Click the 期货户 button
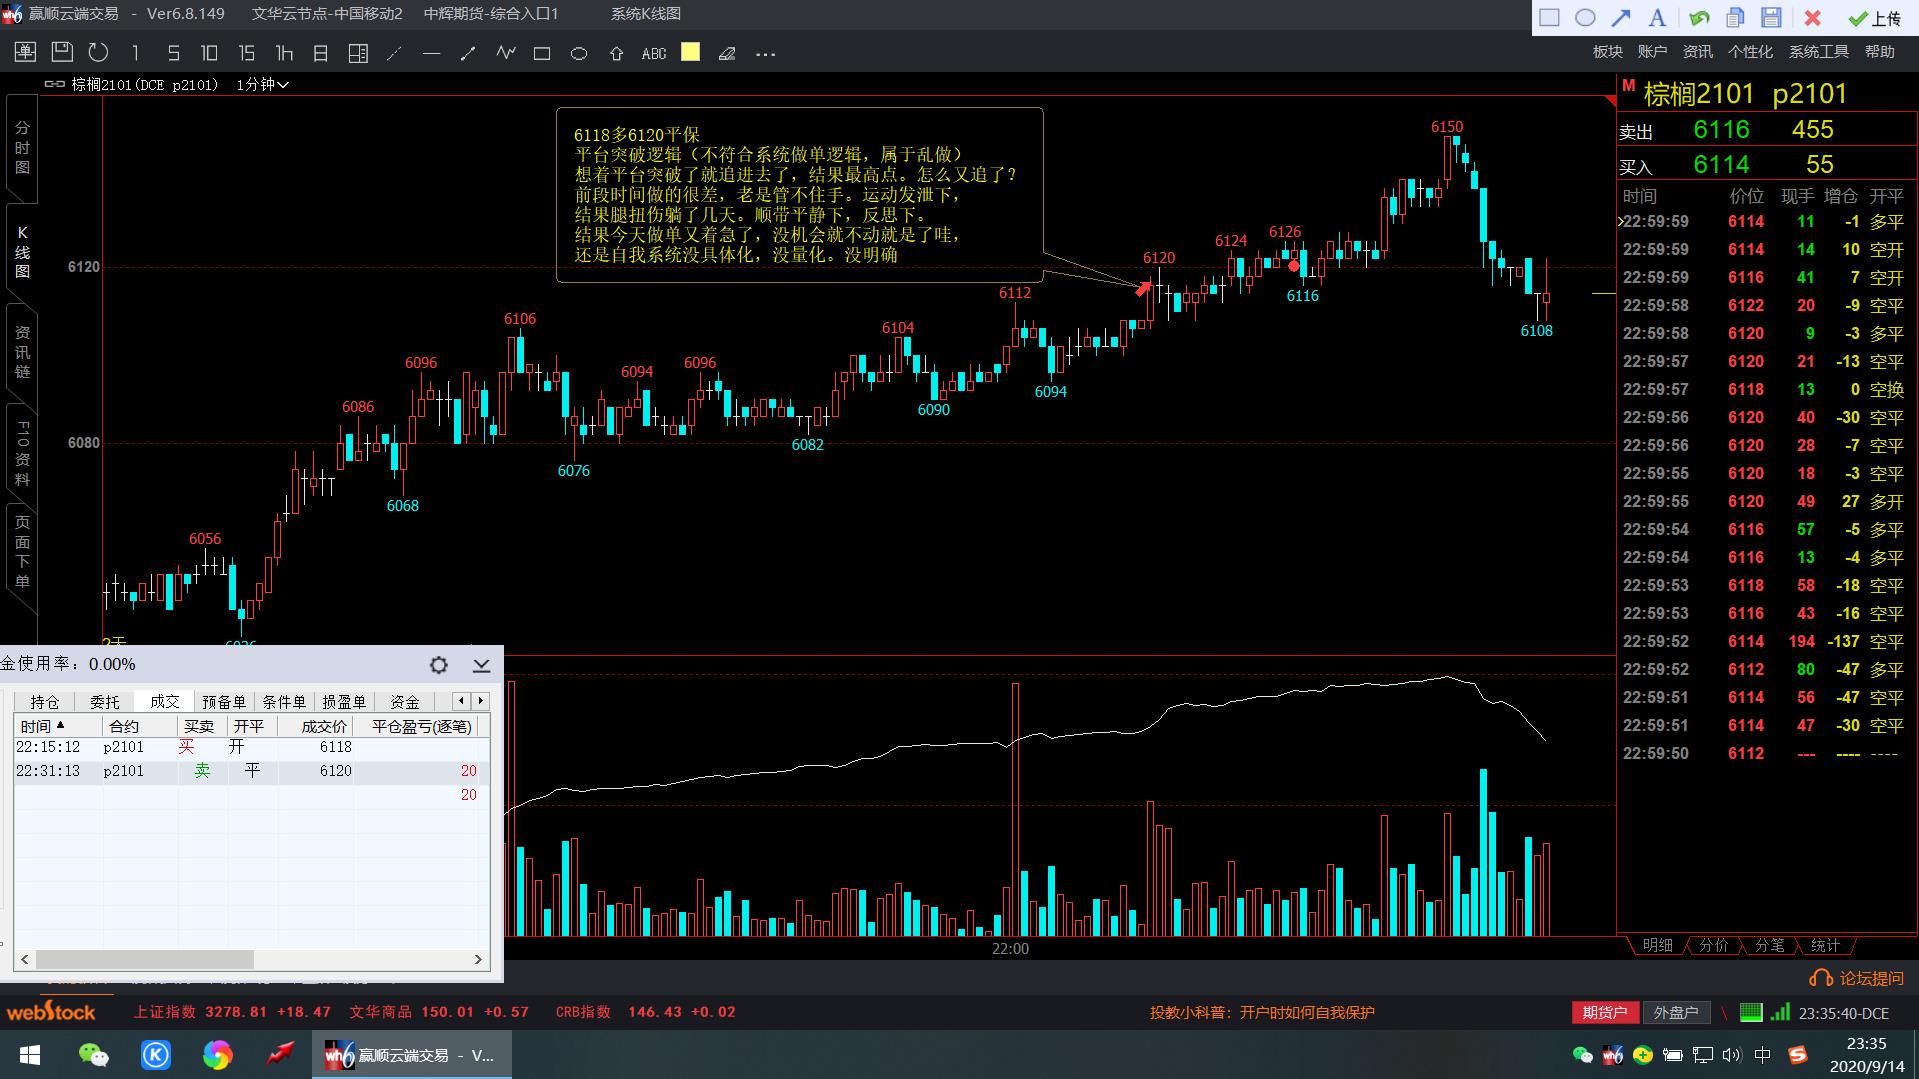Viewport: 1919px width, 1079px height. pos(1605,1012)
